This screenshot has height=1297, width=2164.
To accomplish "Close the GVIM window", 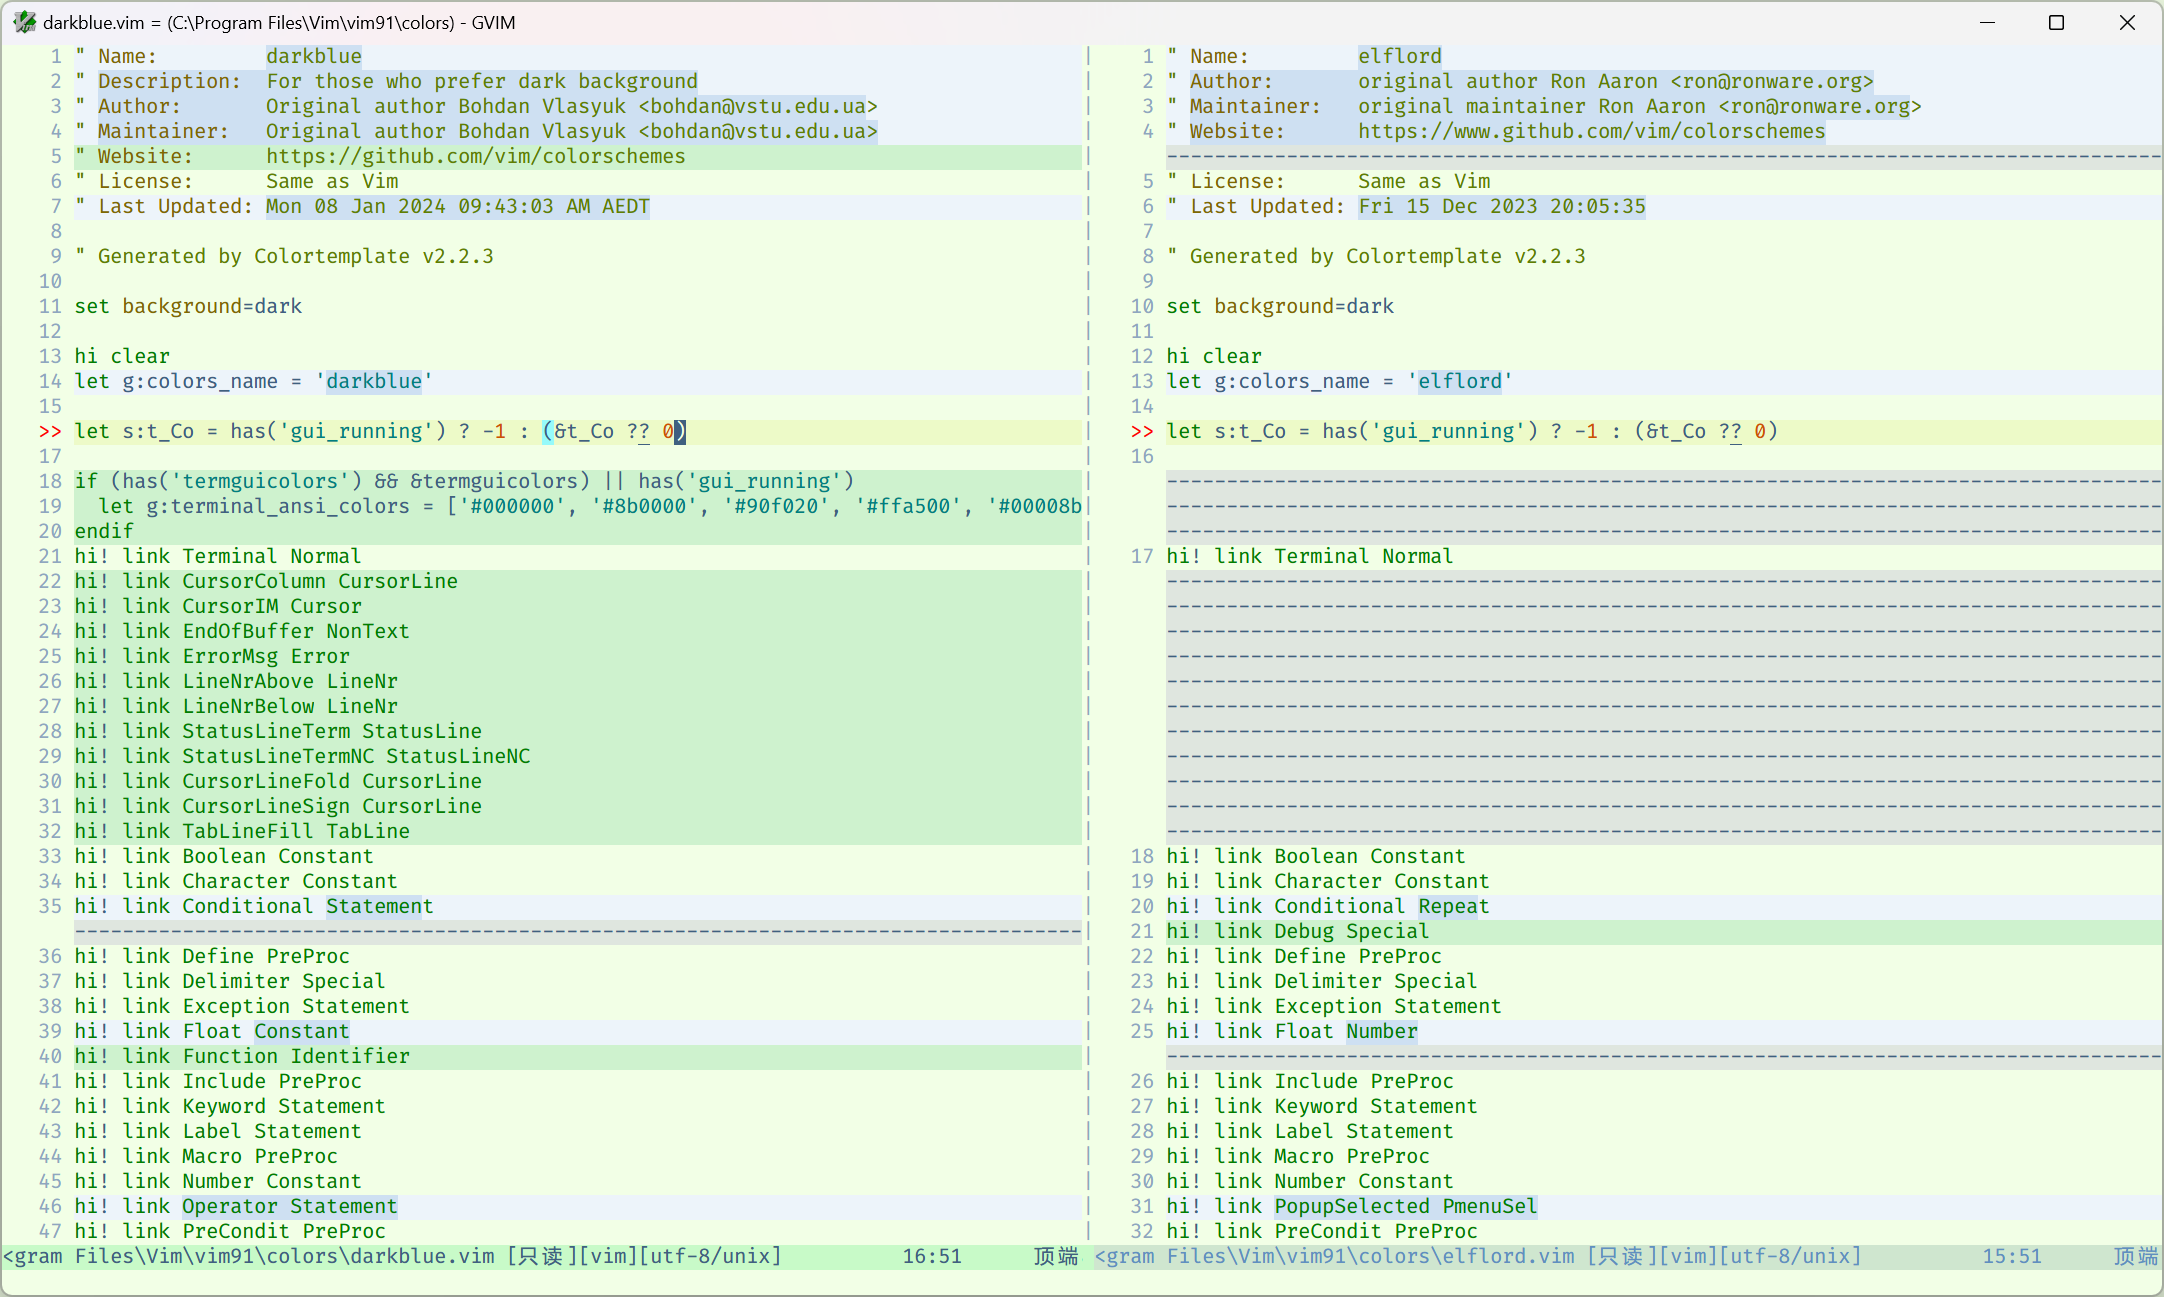I will (2127, 22).
